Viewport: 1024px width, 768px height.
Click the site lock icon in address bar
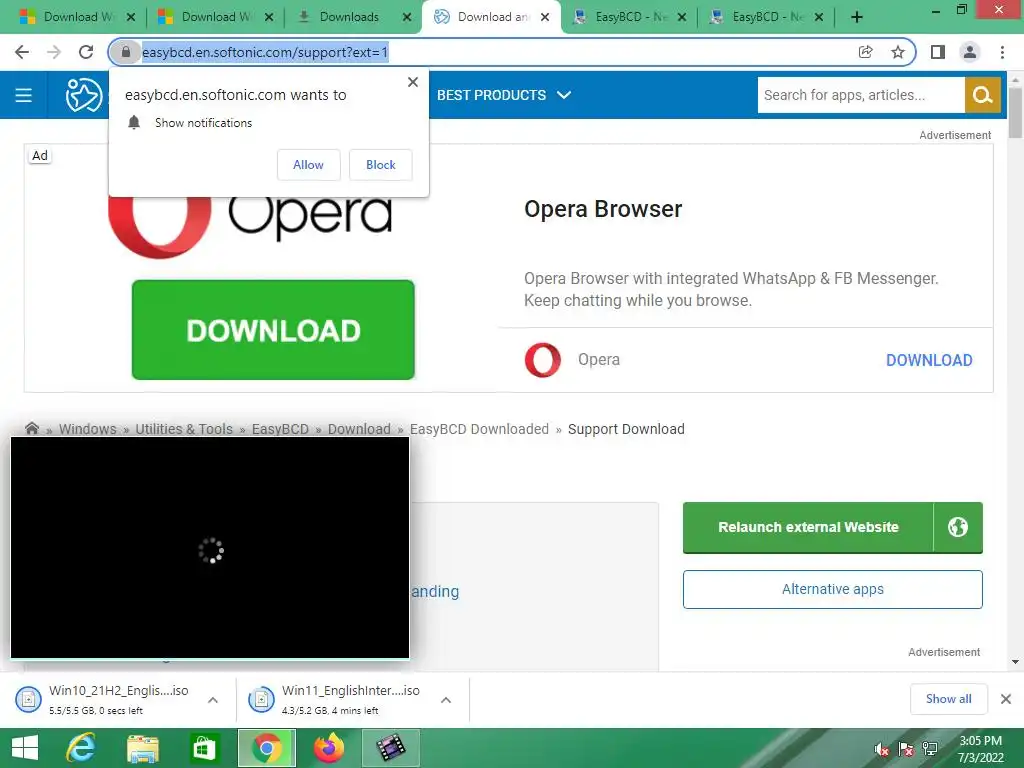pyautogui.click(x=126, y=52)
